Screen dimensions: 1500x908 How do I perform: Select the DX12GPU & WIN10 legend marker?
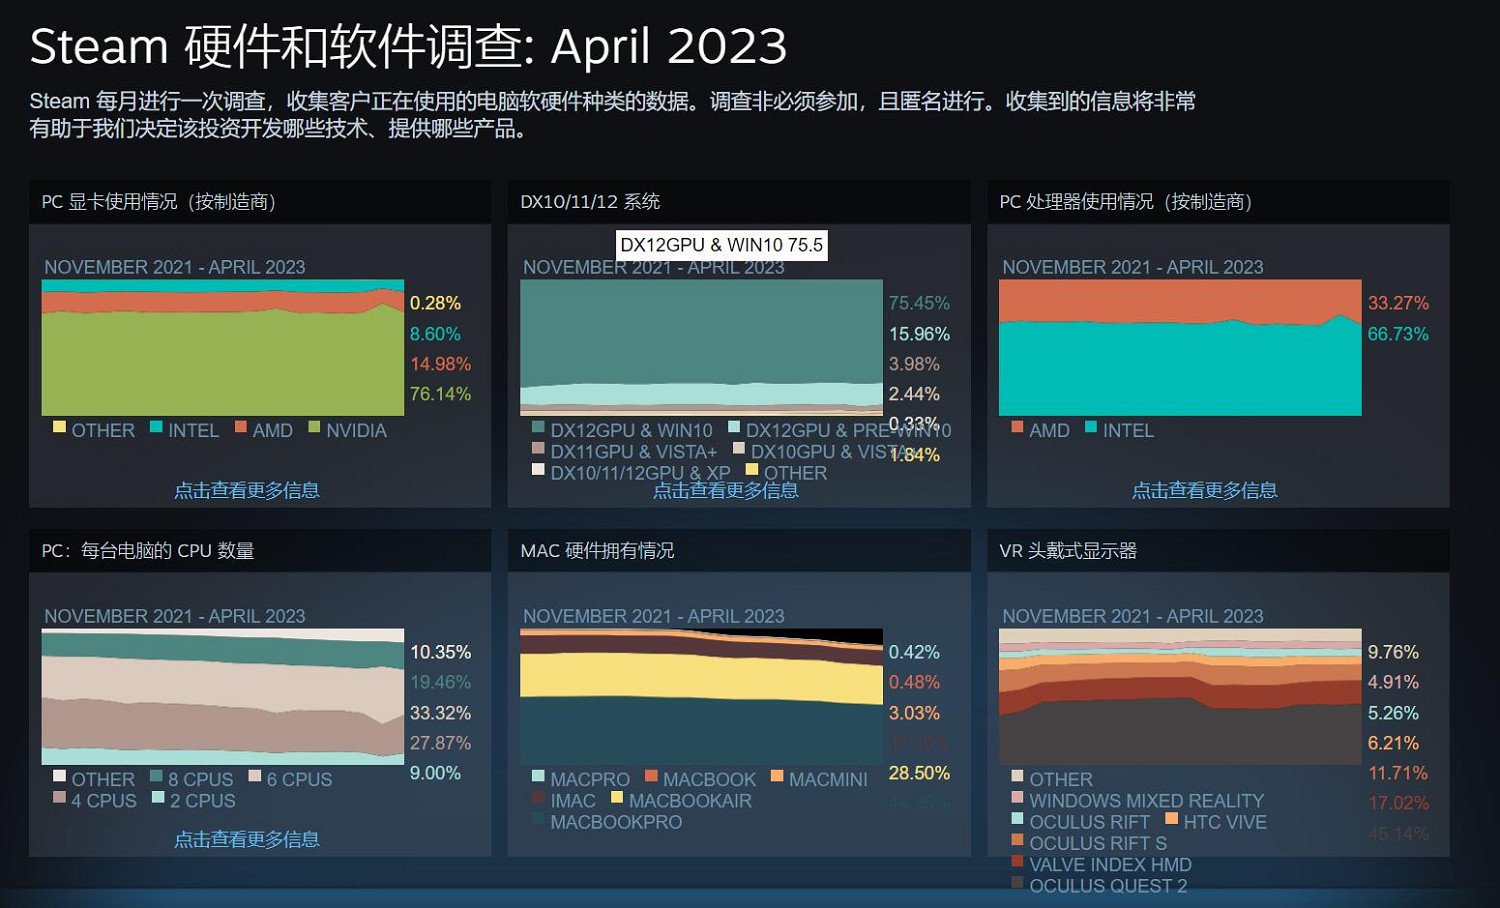[538, 428]
